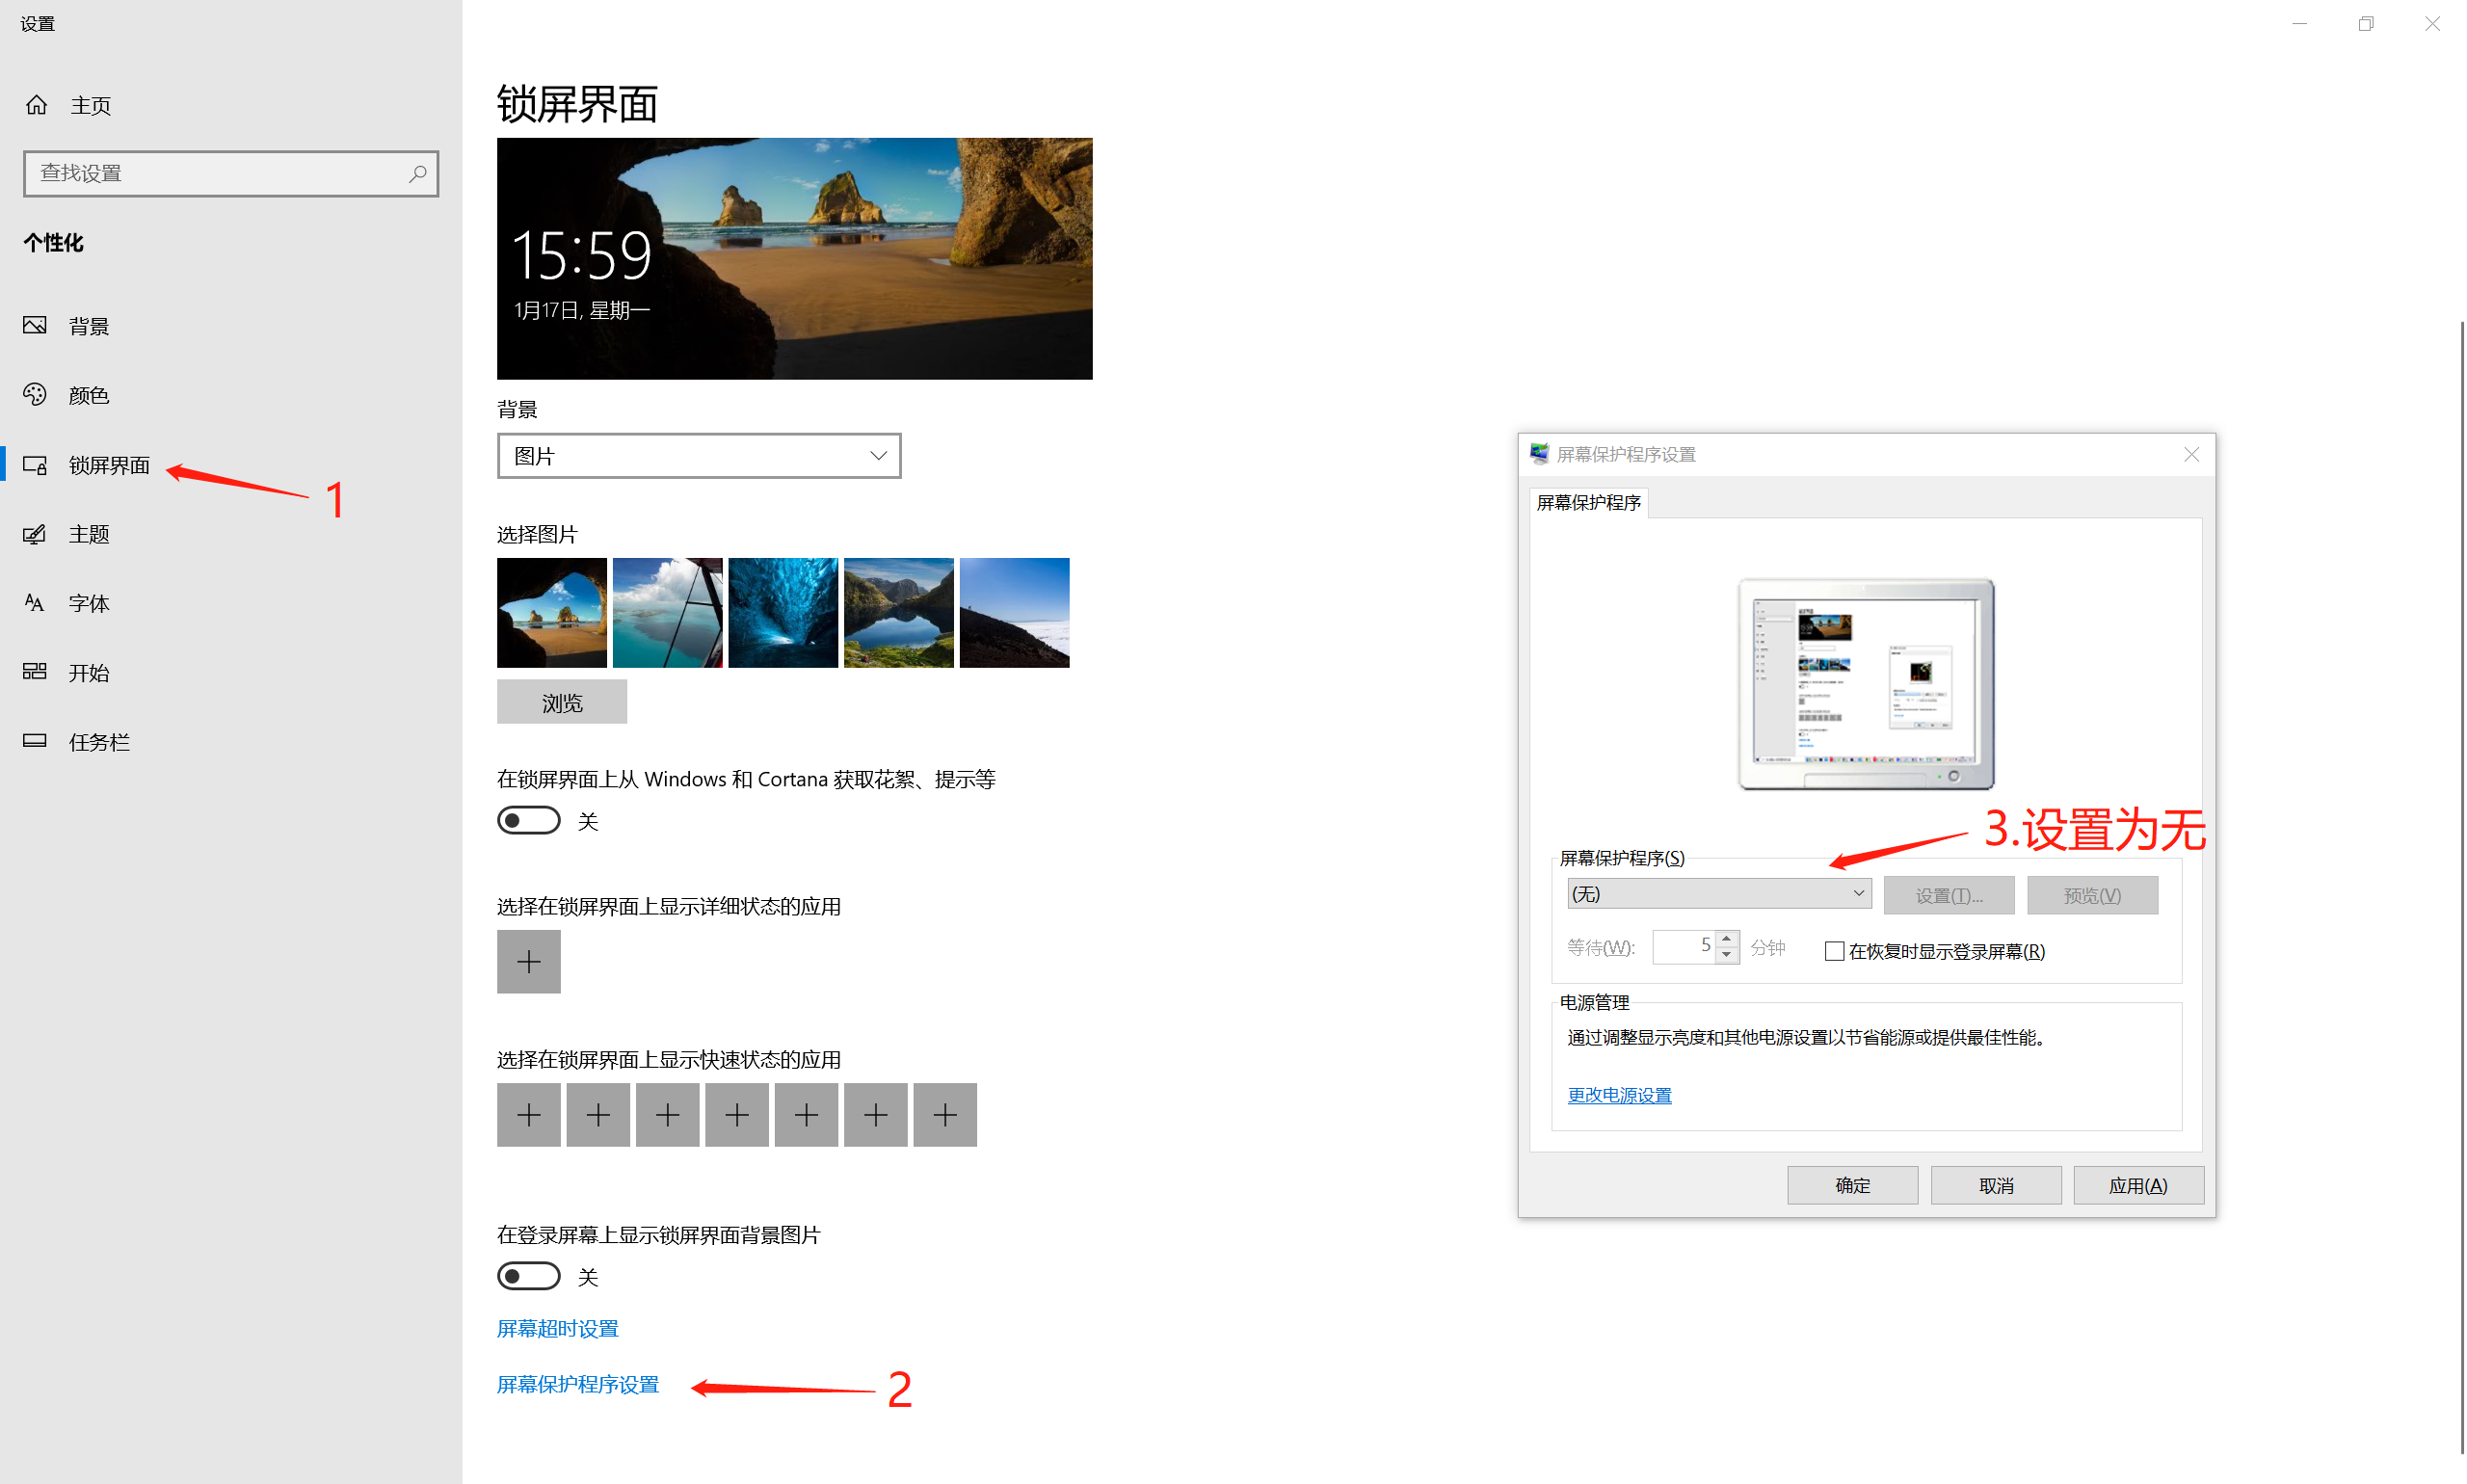The width and height of the screenshot is (2467, 1484).
Task: Open Background (背景) settings icon
Action: tap(35, 326)
